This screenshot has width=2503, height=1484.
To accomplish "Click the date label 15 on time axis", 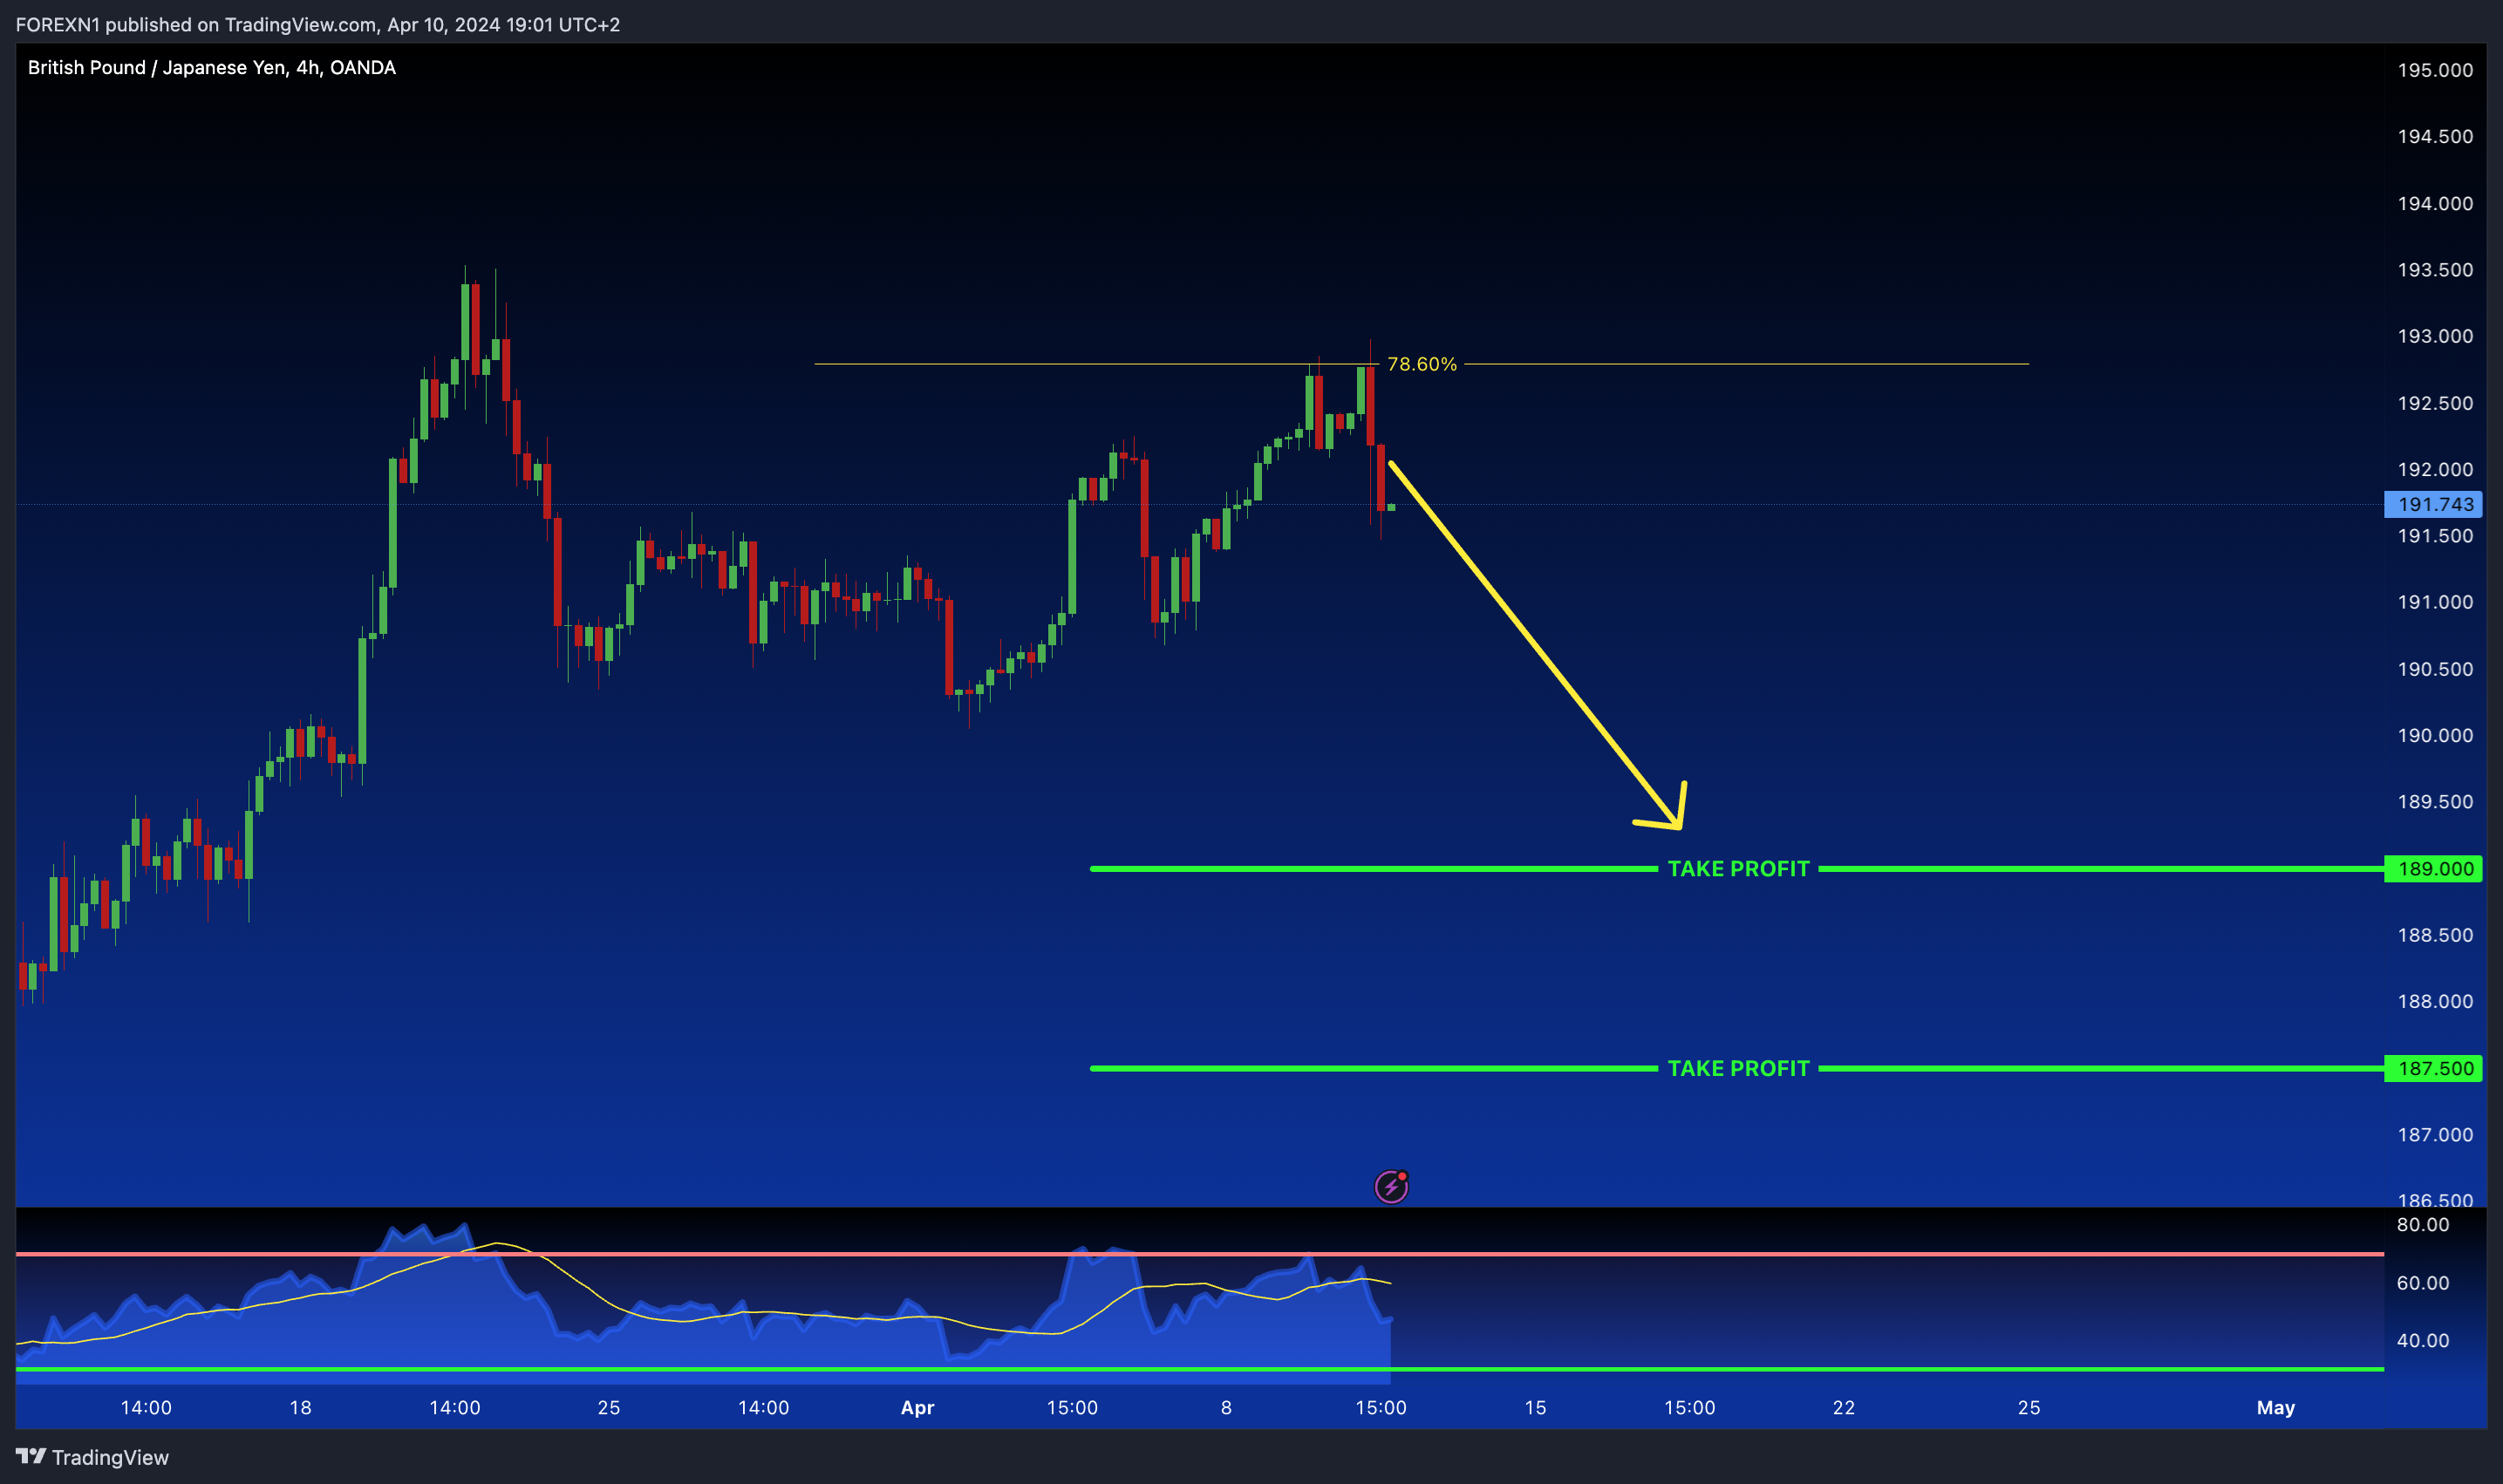I will [x=1535, y=1407].
